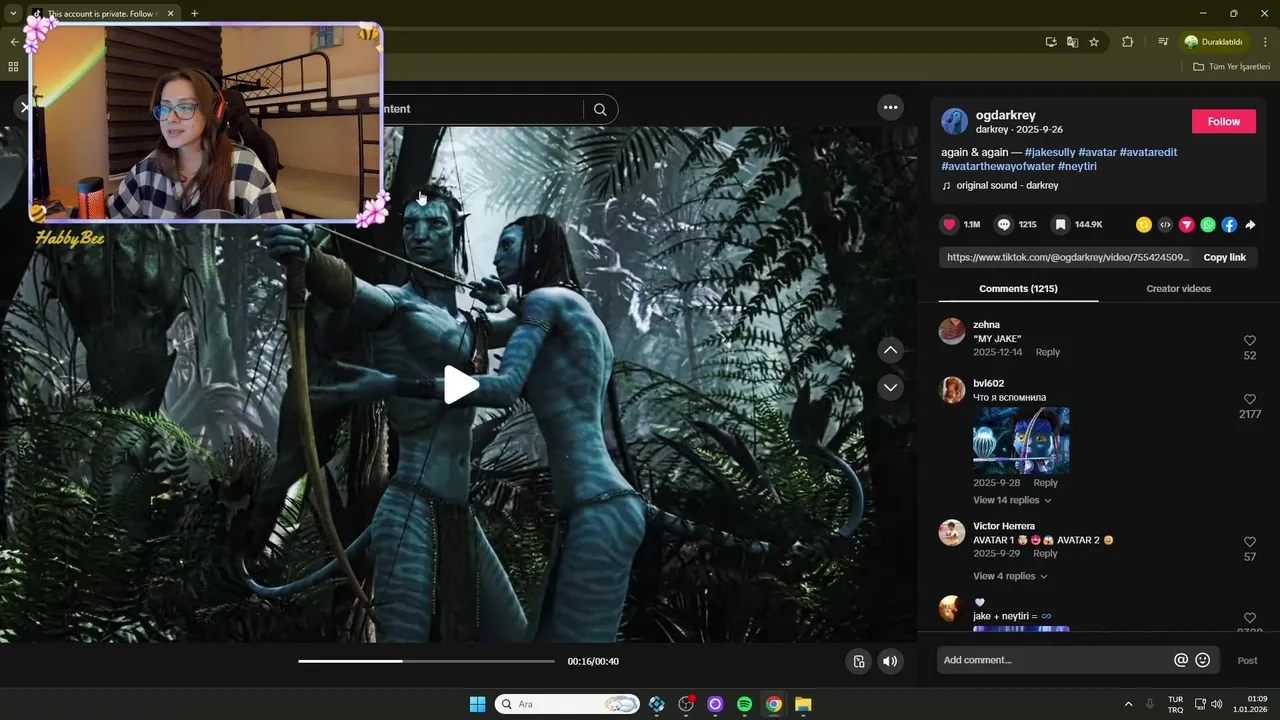1280x720 pixels.
Task: Show hidden system tray icons
Action: [x=1129, y=704]
